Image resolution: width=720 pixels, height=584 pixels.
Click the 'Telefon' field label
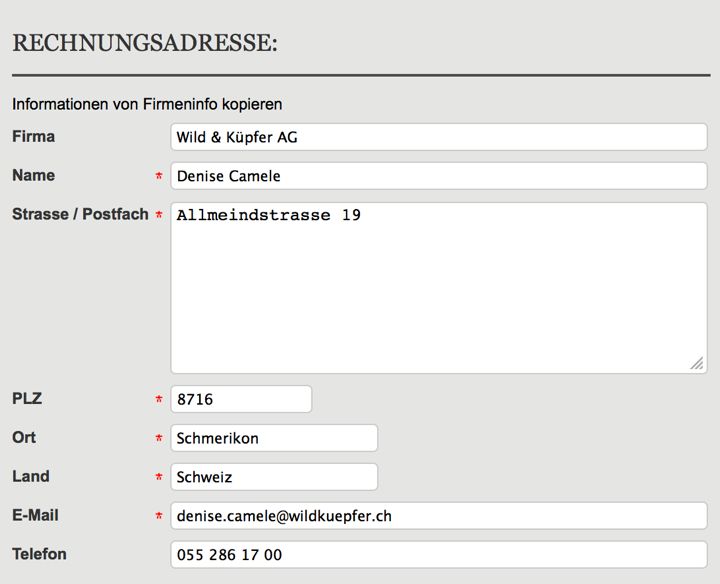(x=39, y=553)
